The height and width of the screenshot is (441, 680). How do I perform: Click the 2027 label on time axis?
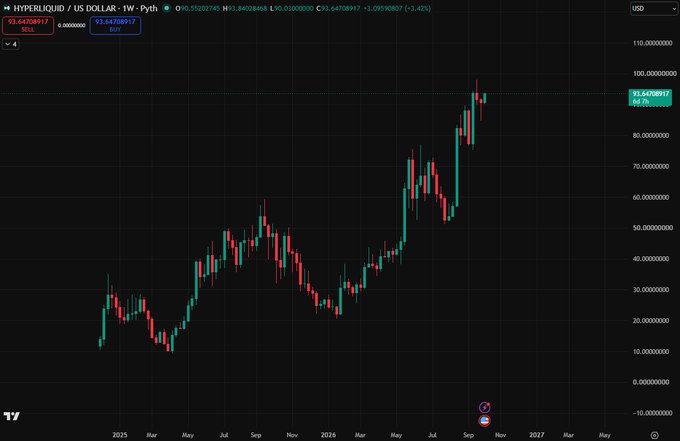point(537,435)
